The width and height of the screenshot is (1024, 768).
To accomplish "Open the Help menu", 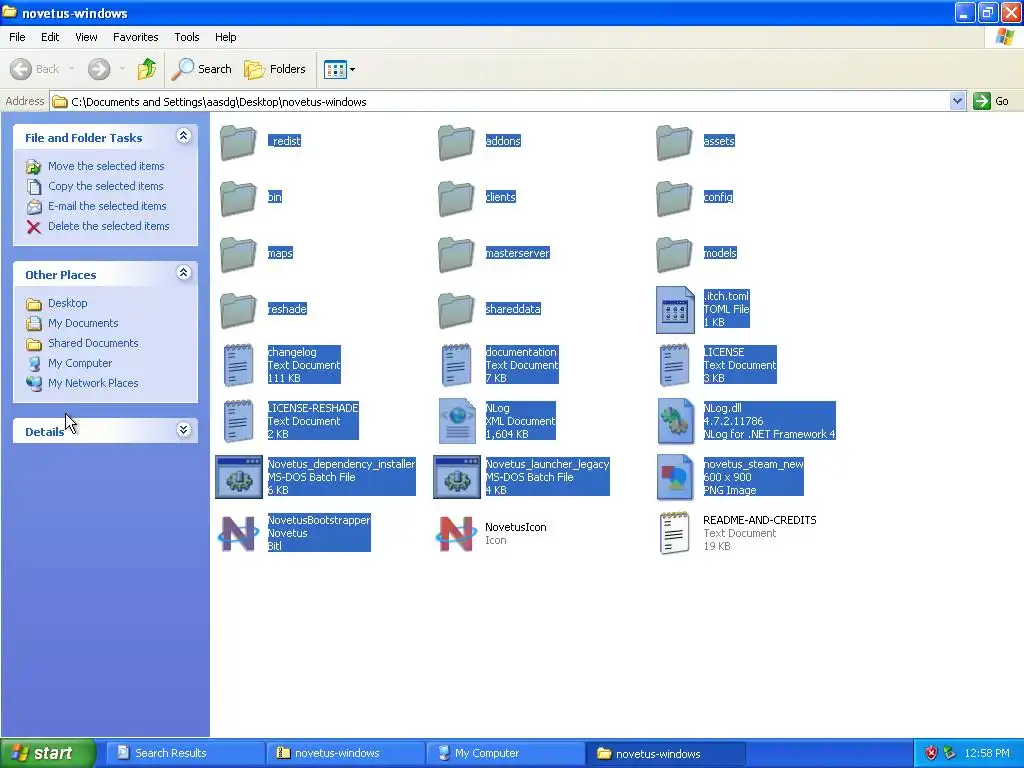I will point(225,37).
